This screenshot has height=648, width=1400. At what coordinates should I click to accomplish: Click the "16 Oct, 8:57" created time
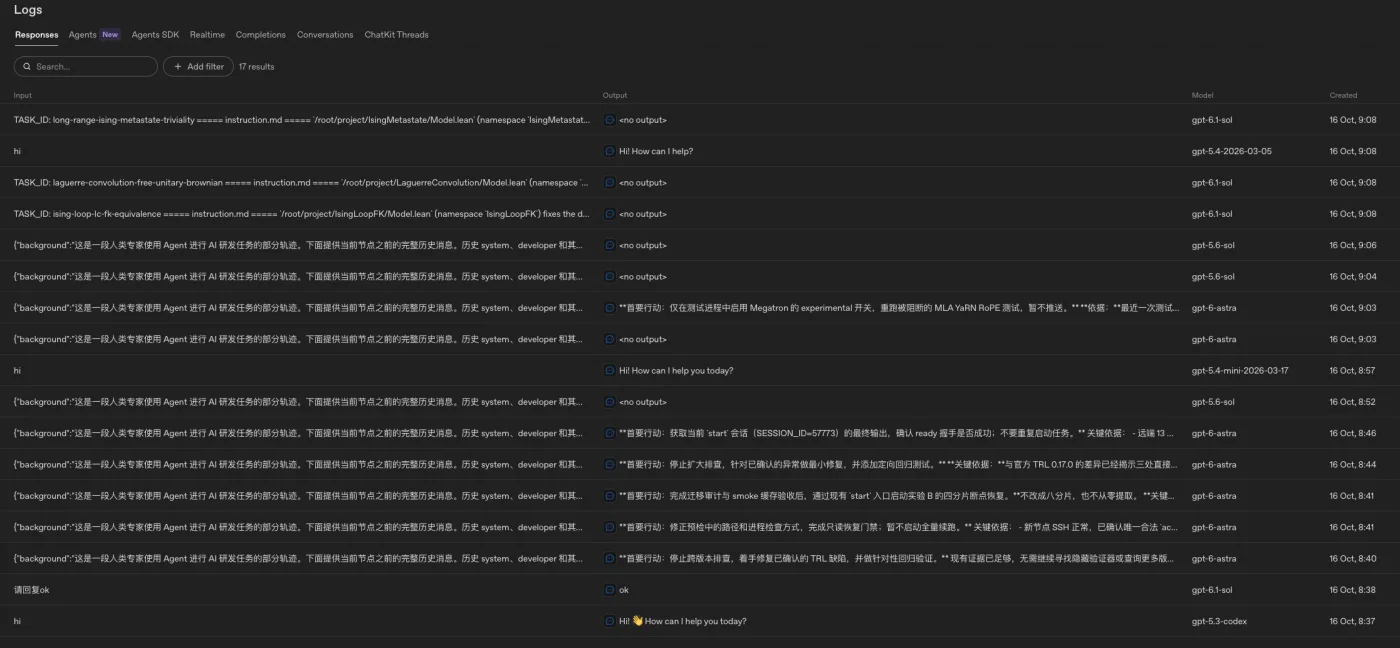pyautogui.click(x=1353, y=371)
